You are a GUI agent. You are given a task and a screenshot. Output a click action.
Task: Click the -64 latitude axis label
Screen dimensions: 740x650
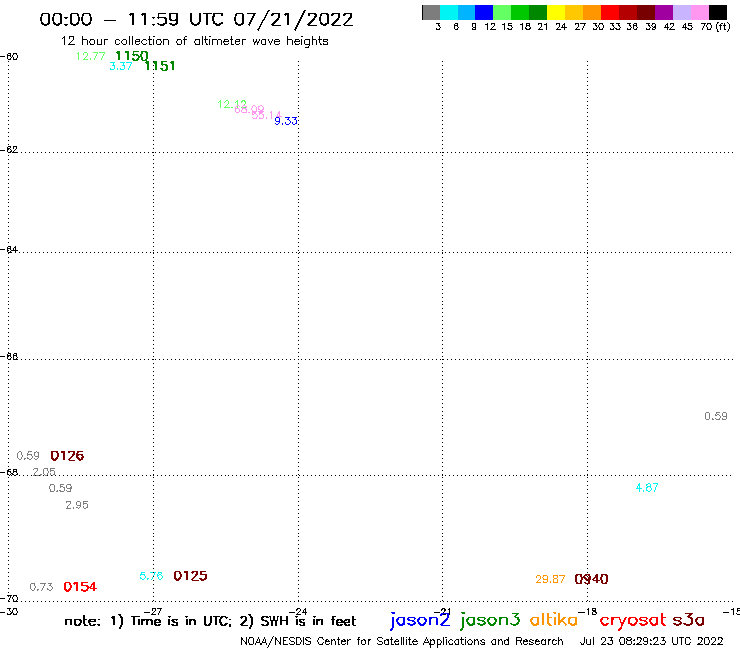click(x=9, y=249)
